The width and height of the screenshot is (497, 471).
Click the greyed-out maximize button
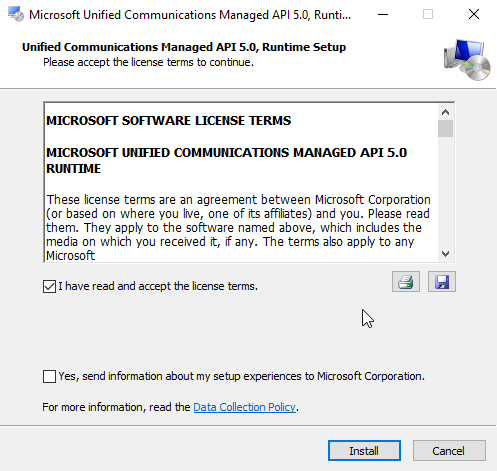point(428,14)
